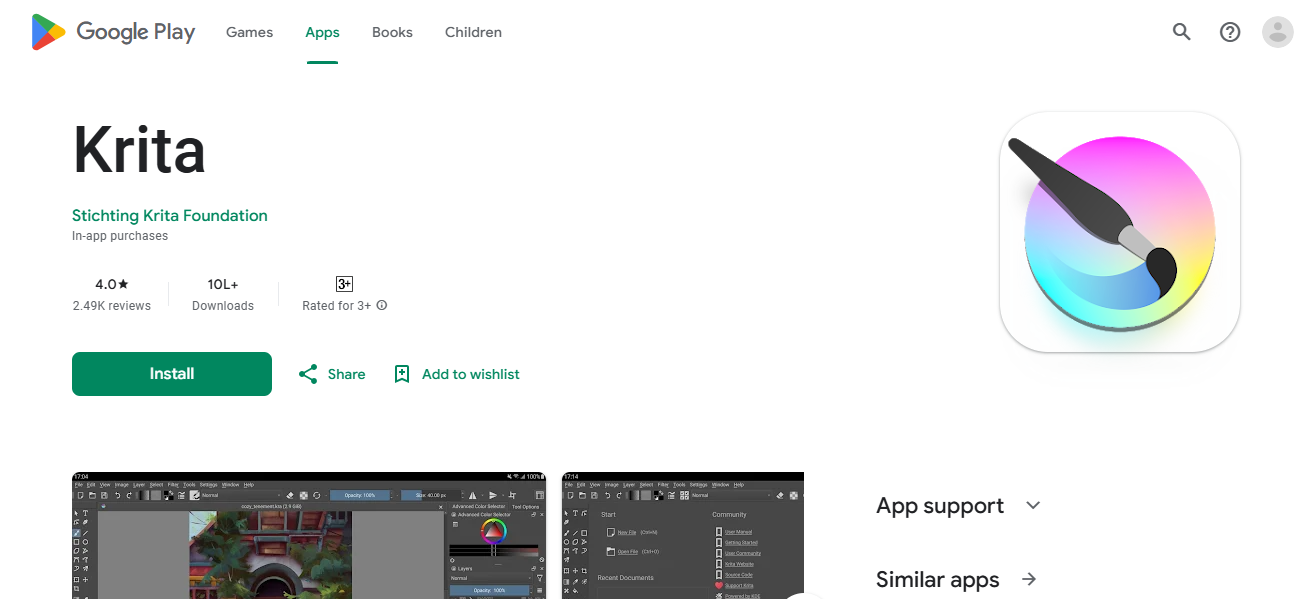Image resolution: width=1312 pixels, height=599 pixels.
Task: Click the Install button
Action: 172,374
